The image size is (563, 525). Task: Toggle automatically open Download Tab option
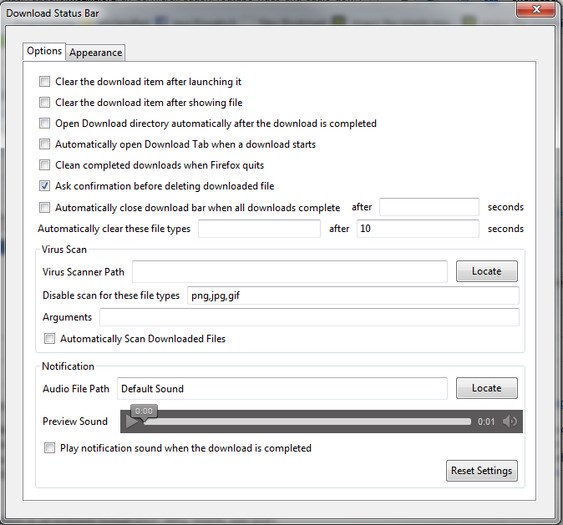pyautogui.click(x=45, y=144)
